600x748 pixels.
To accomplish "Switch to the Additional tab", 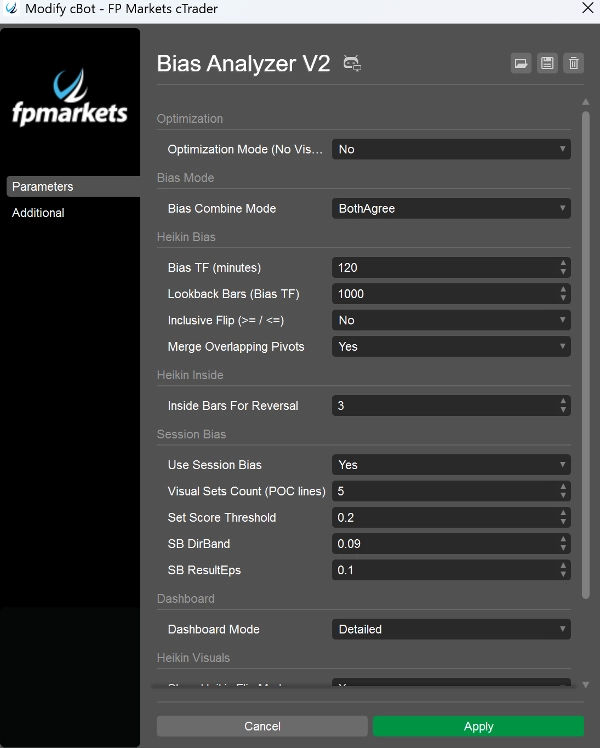I will coord(38,213).
